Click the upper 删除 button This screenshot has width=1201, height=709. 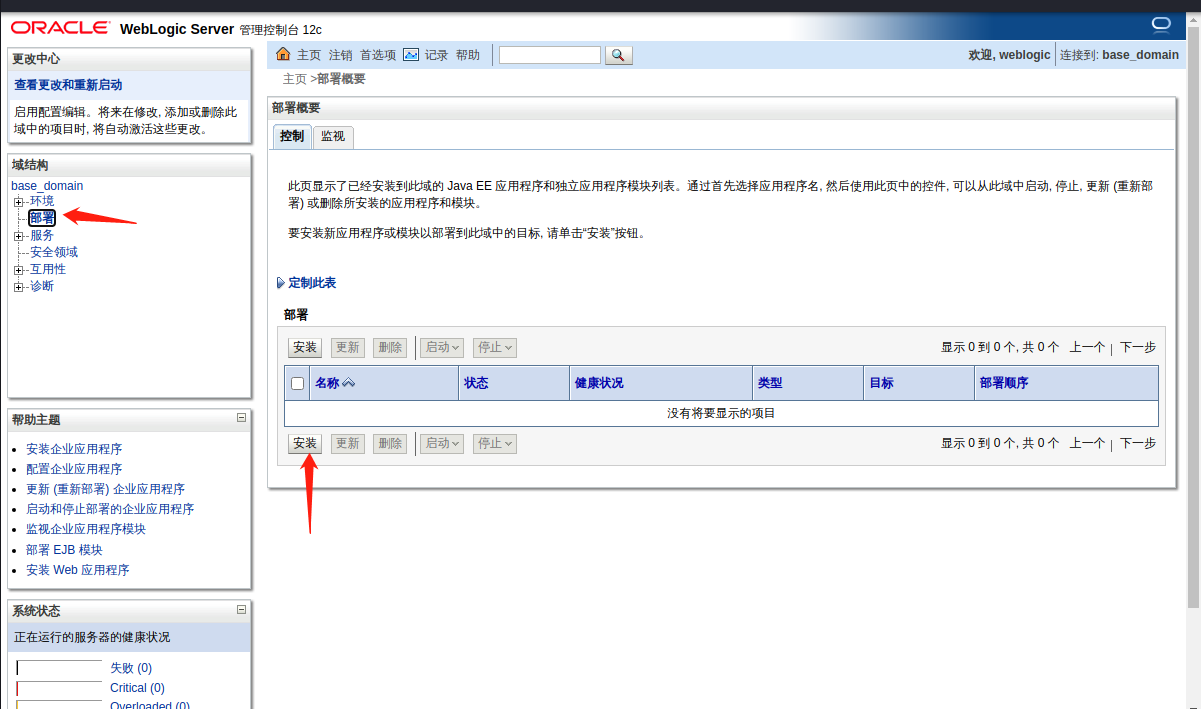(390, 347)
